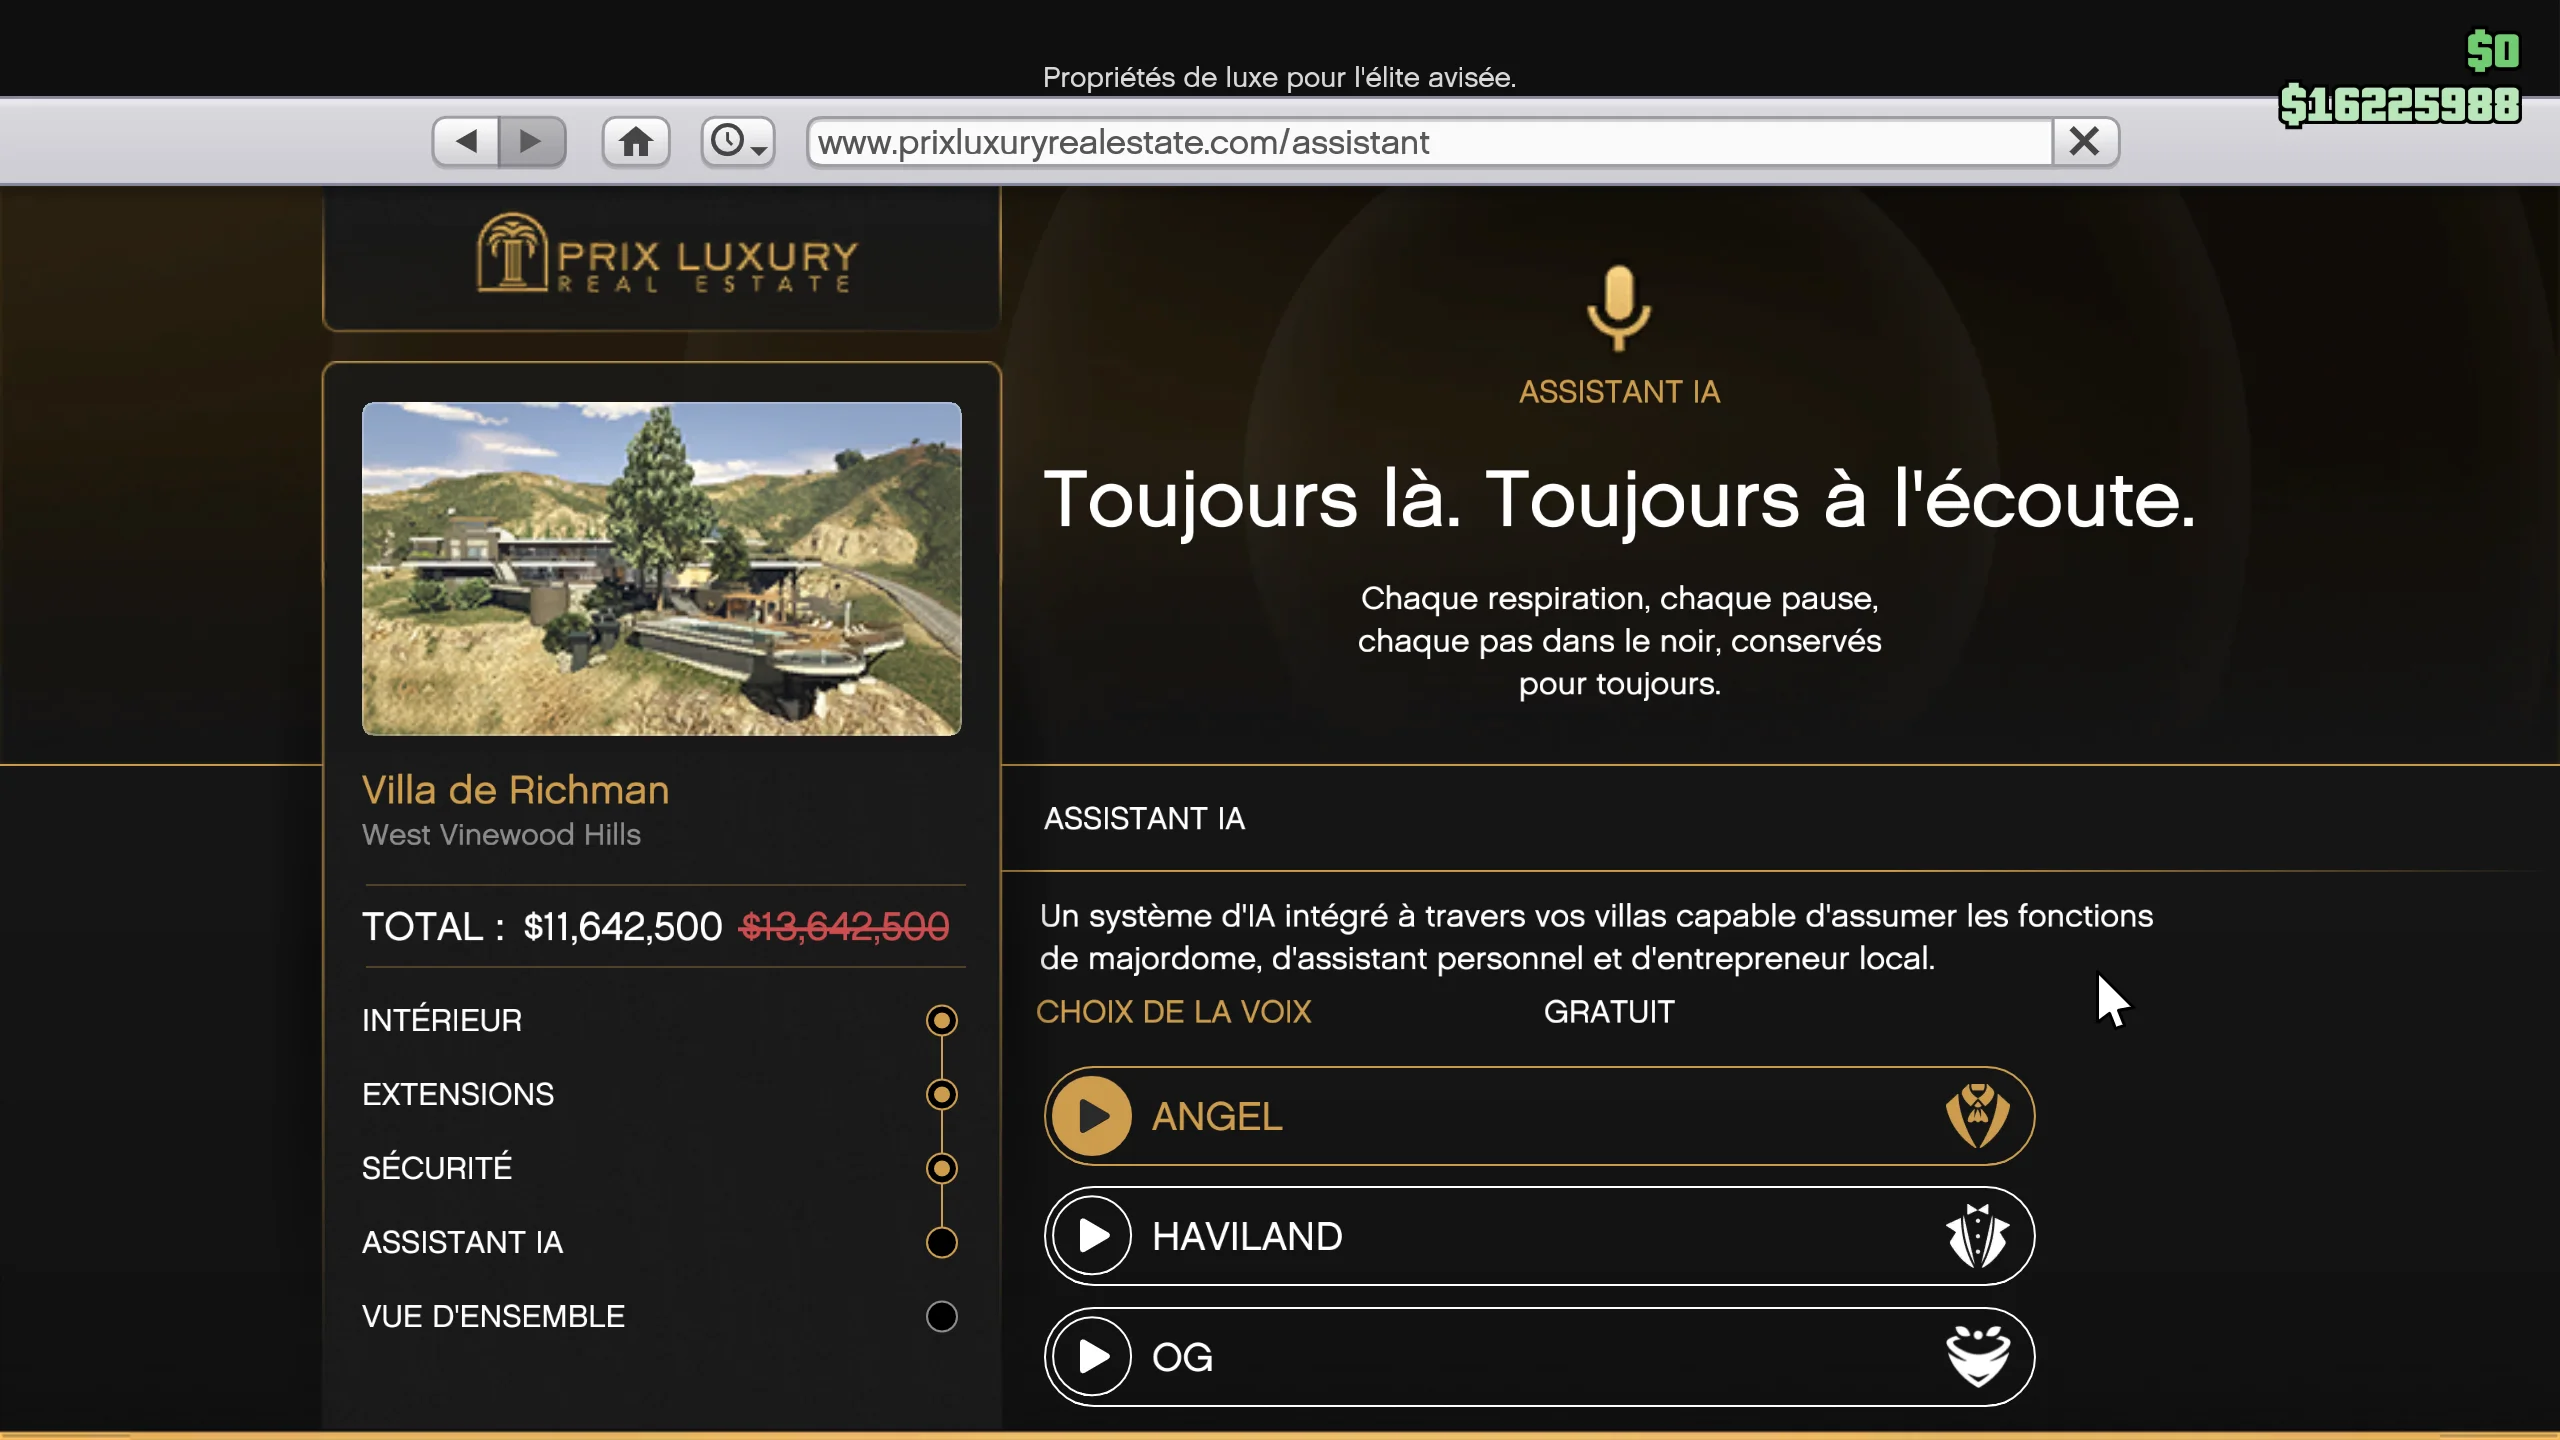The image size is (2560, 1440).
Task: Play the ANGEL voice sample
Action: pyautogui.click(x=1092, y=1116)
